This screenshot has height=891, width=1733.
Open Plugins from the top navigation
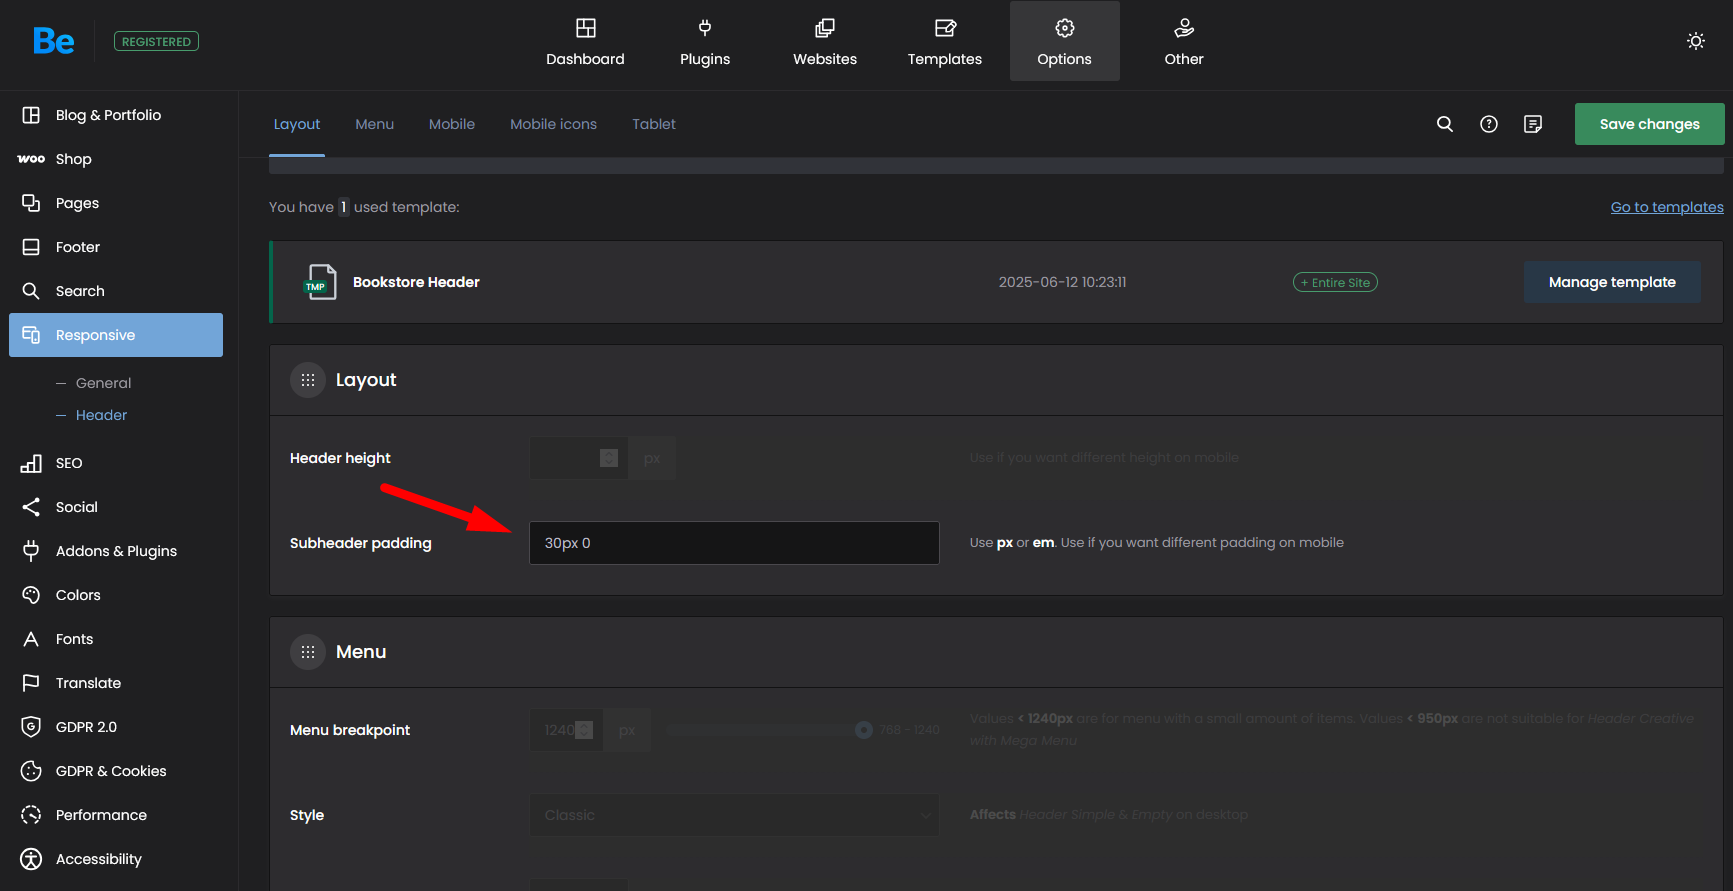[x=705, y=42]
